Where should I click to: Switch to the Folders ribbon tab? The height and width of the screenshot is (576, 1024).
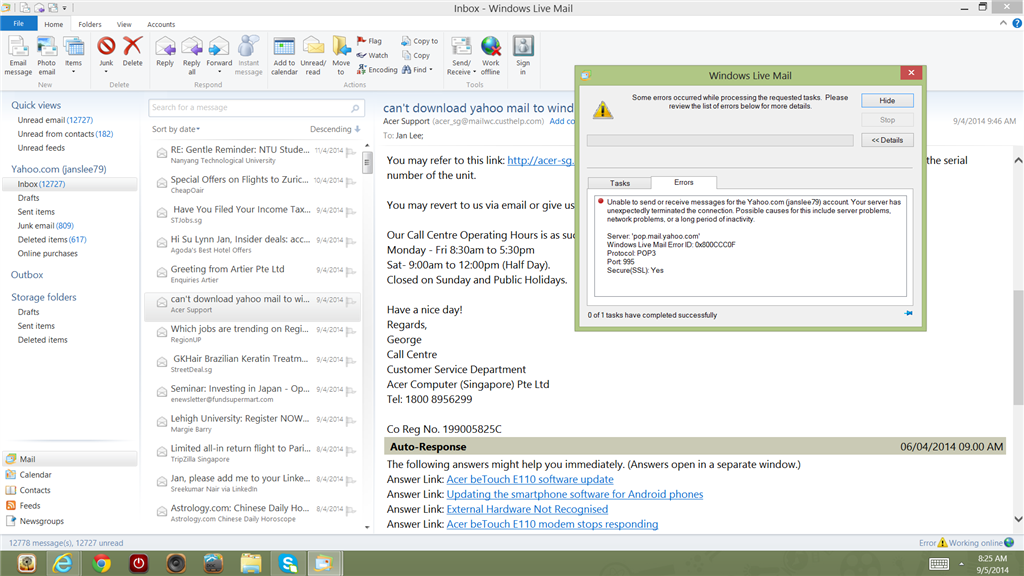tap(89, 24)
